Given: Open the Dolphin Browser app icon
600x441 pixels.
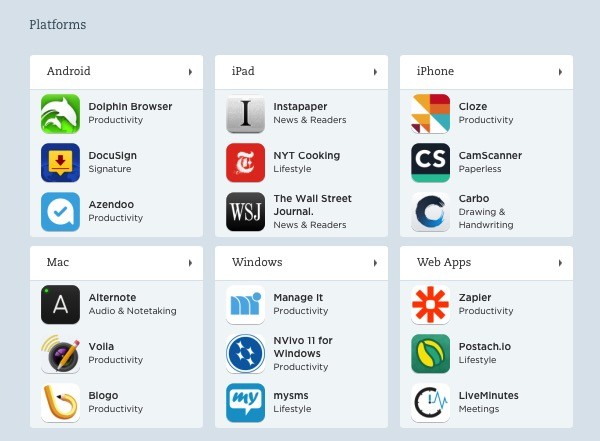Looking at the screenshot, I should point(60,114).
